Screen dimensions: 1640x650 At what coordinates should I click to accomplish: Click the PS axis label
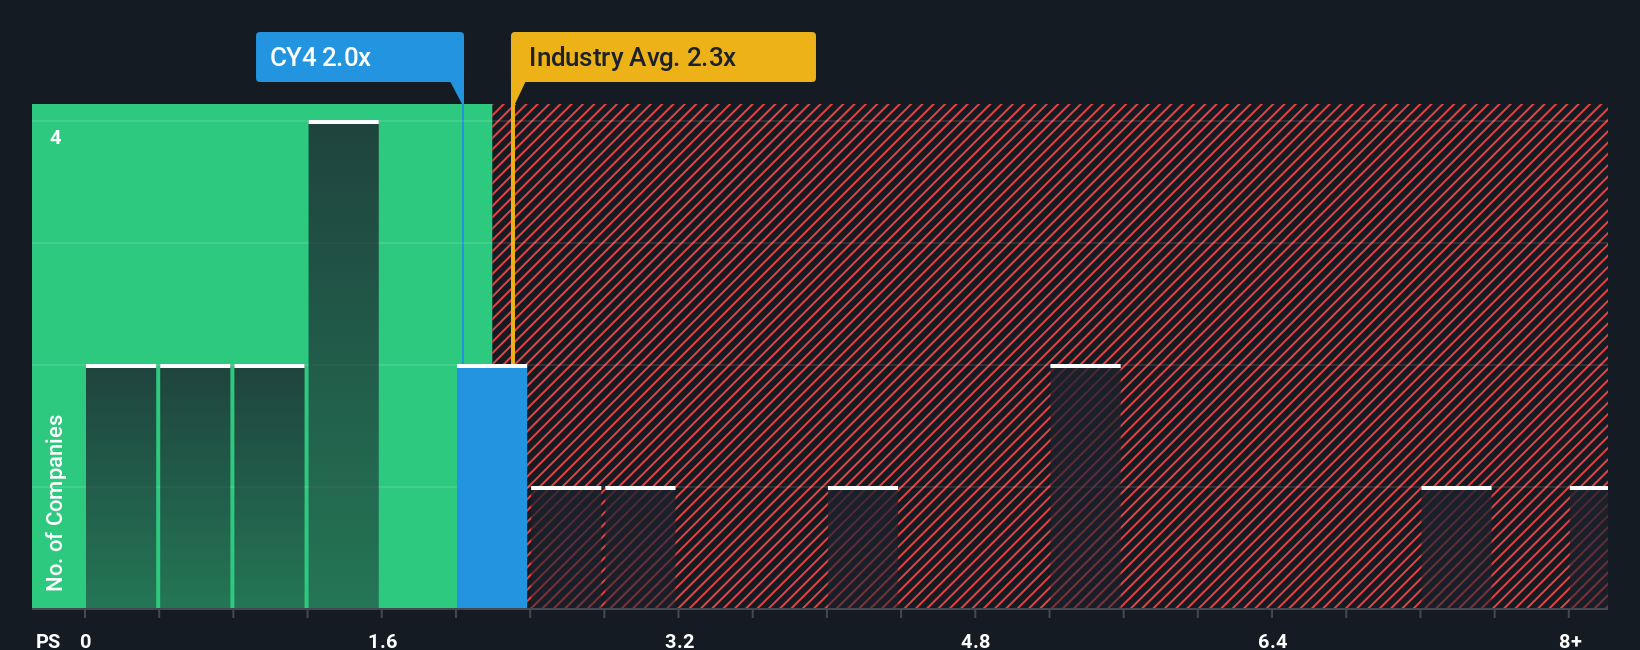click(48, 640)
